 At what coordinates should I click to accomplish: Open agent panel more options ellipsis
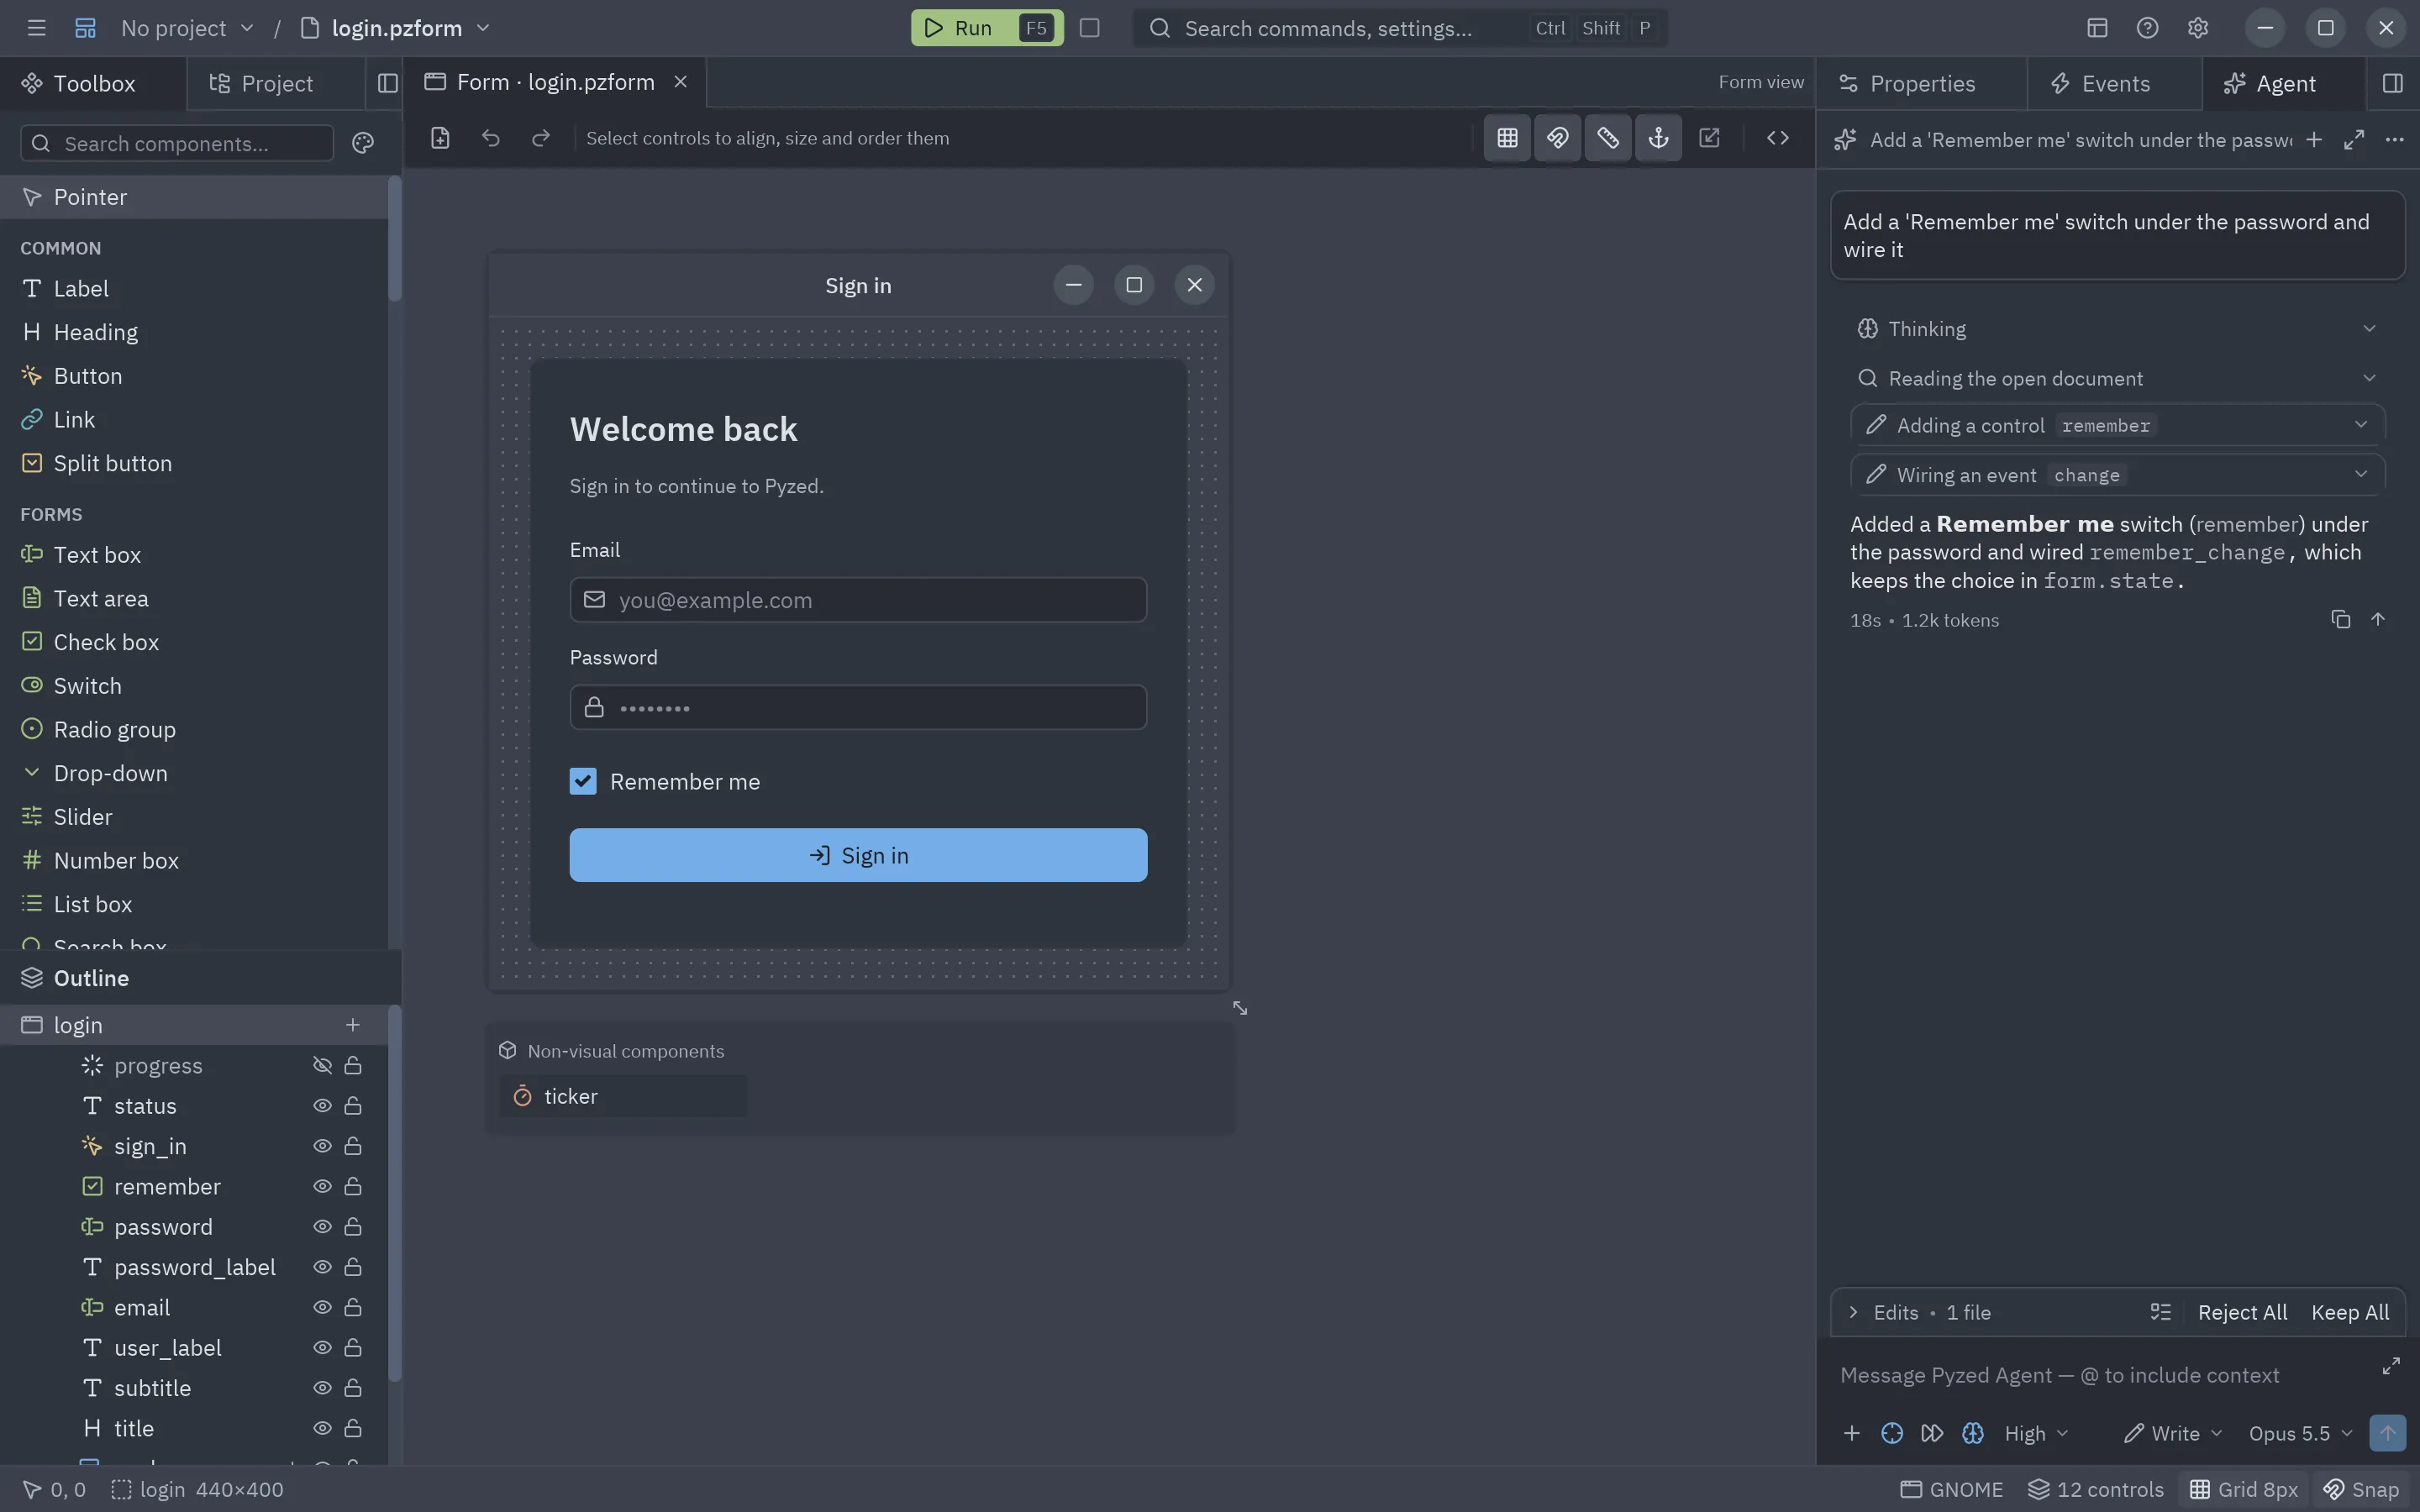2394,140
